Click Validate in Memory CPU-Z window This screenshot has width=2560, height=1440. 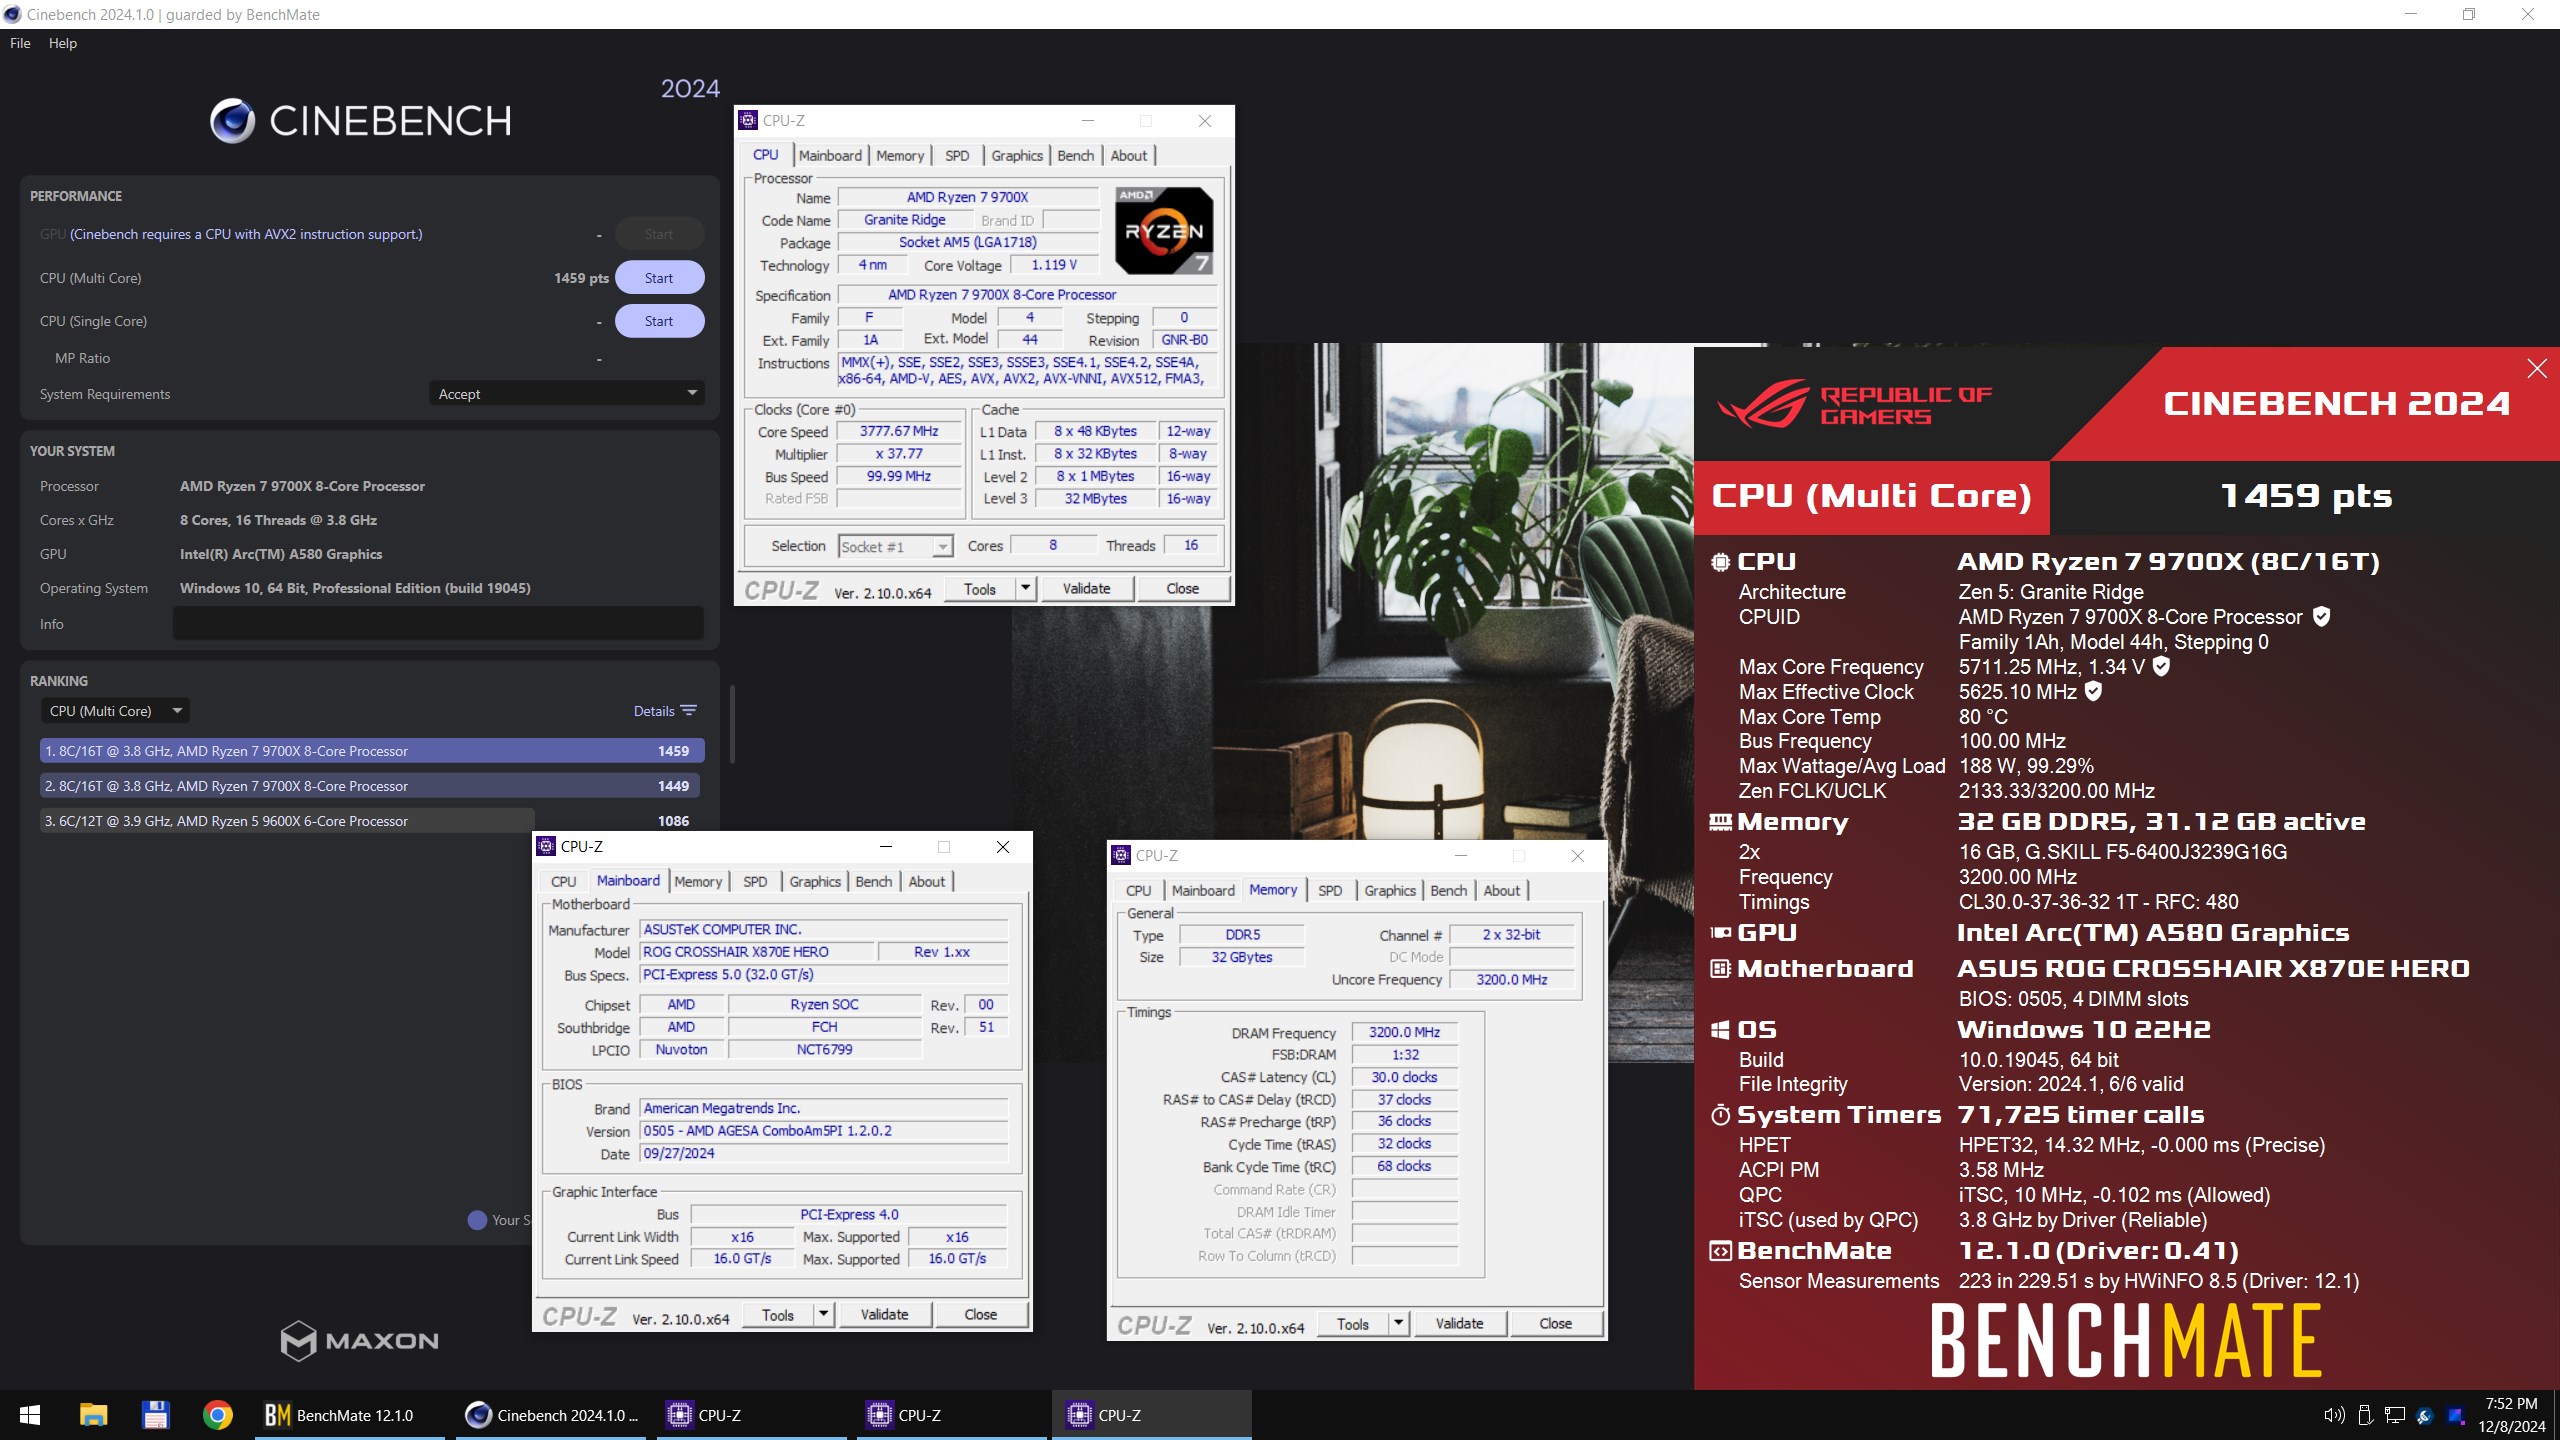(x=1459, y=1324)
